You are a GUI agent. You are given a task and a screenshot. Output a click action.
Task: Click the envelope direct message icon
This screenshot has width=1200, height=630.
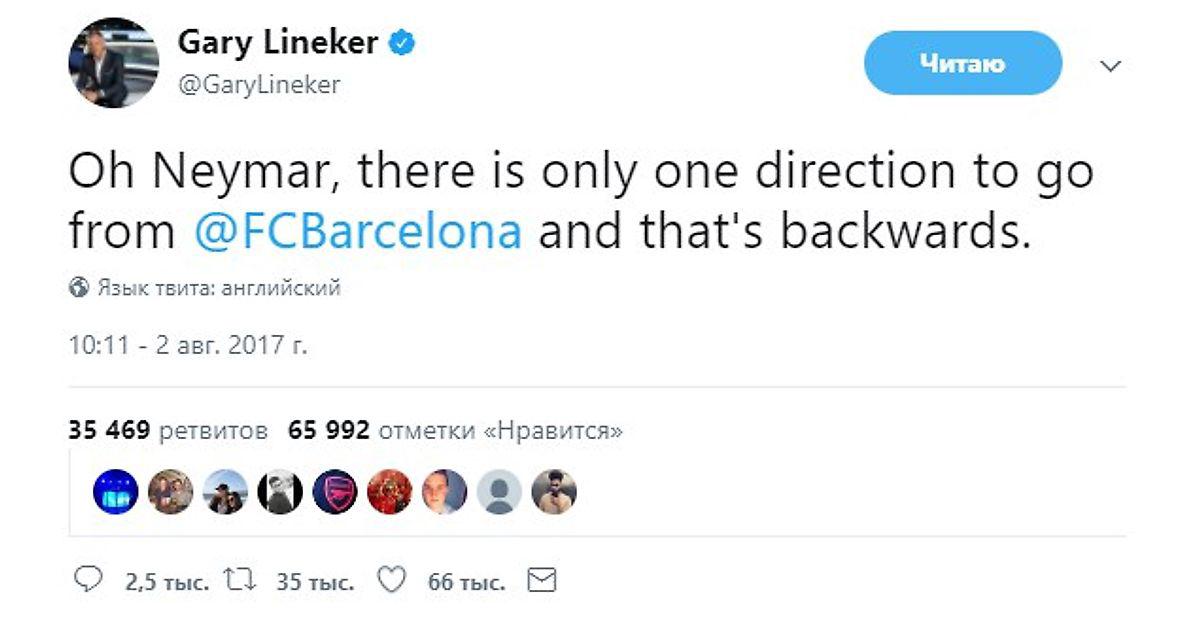pos(541,580)
